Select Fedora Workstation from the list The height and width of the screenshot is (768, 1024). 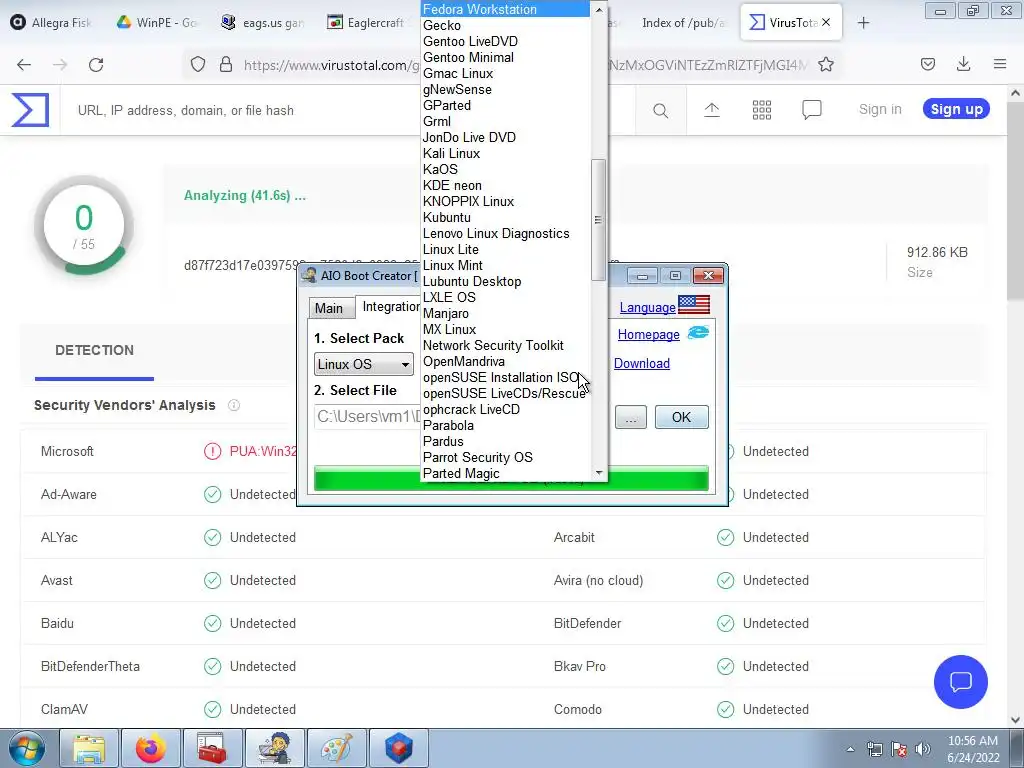pos(505,9)
